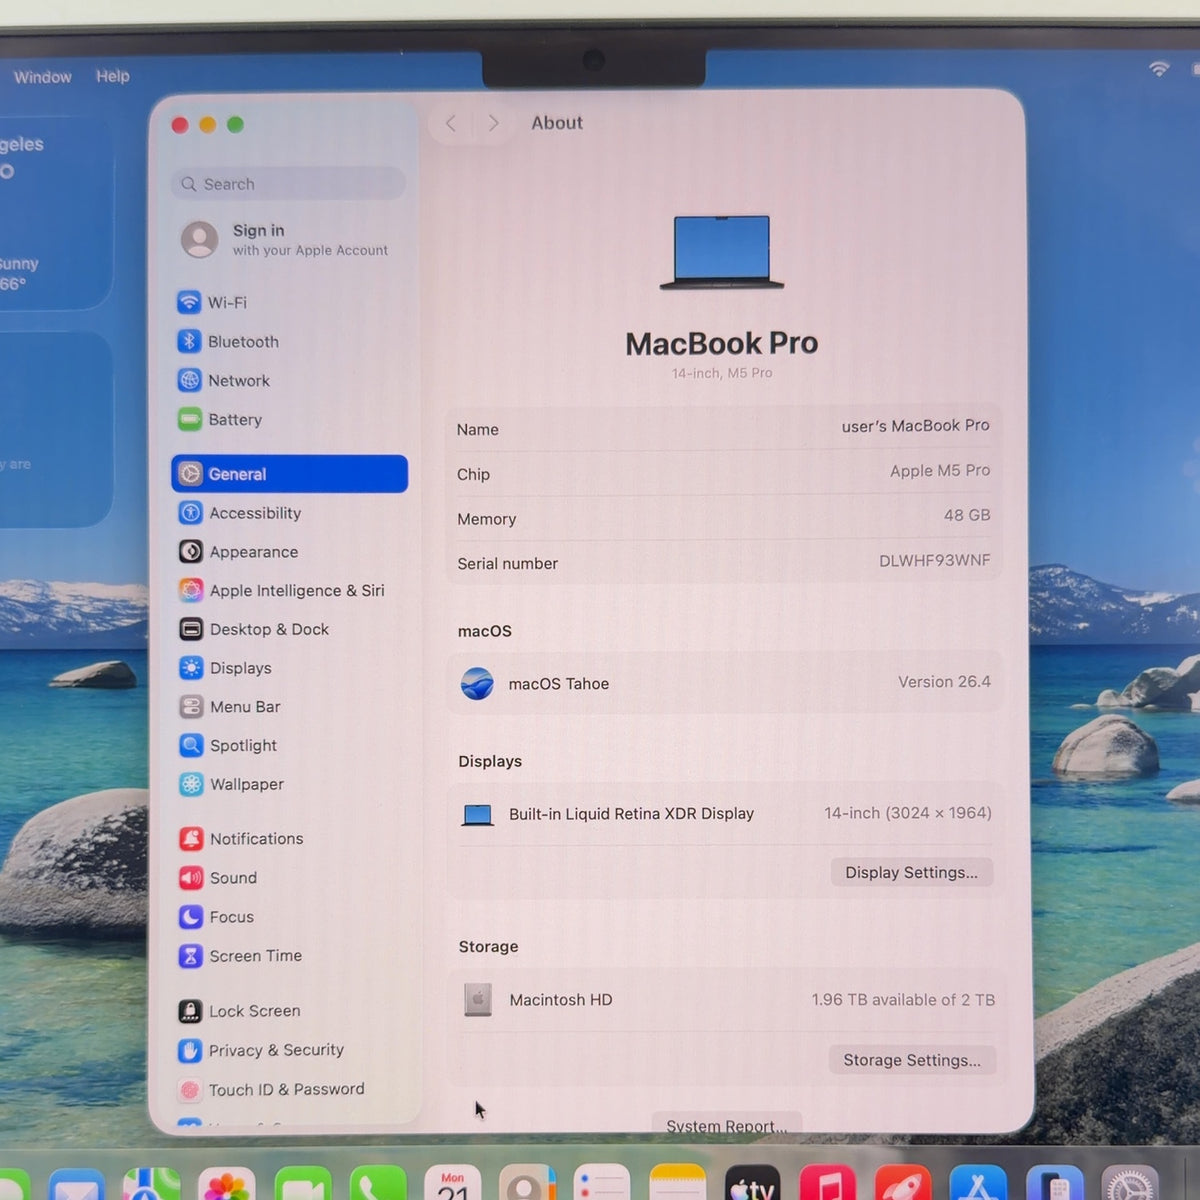Click "Version 26.4" text
The height and width of the screenshot is (1200, 1200).
tap(944, 682)
